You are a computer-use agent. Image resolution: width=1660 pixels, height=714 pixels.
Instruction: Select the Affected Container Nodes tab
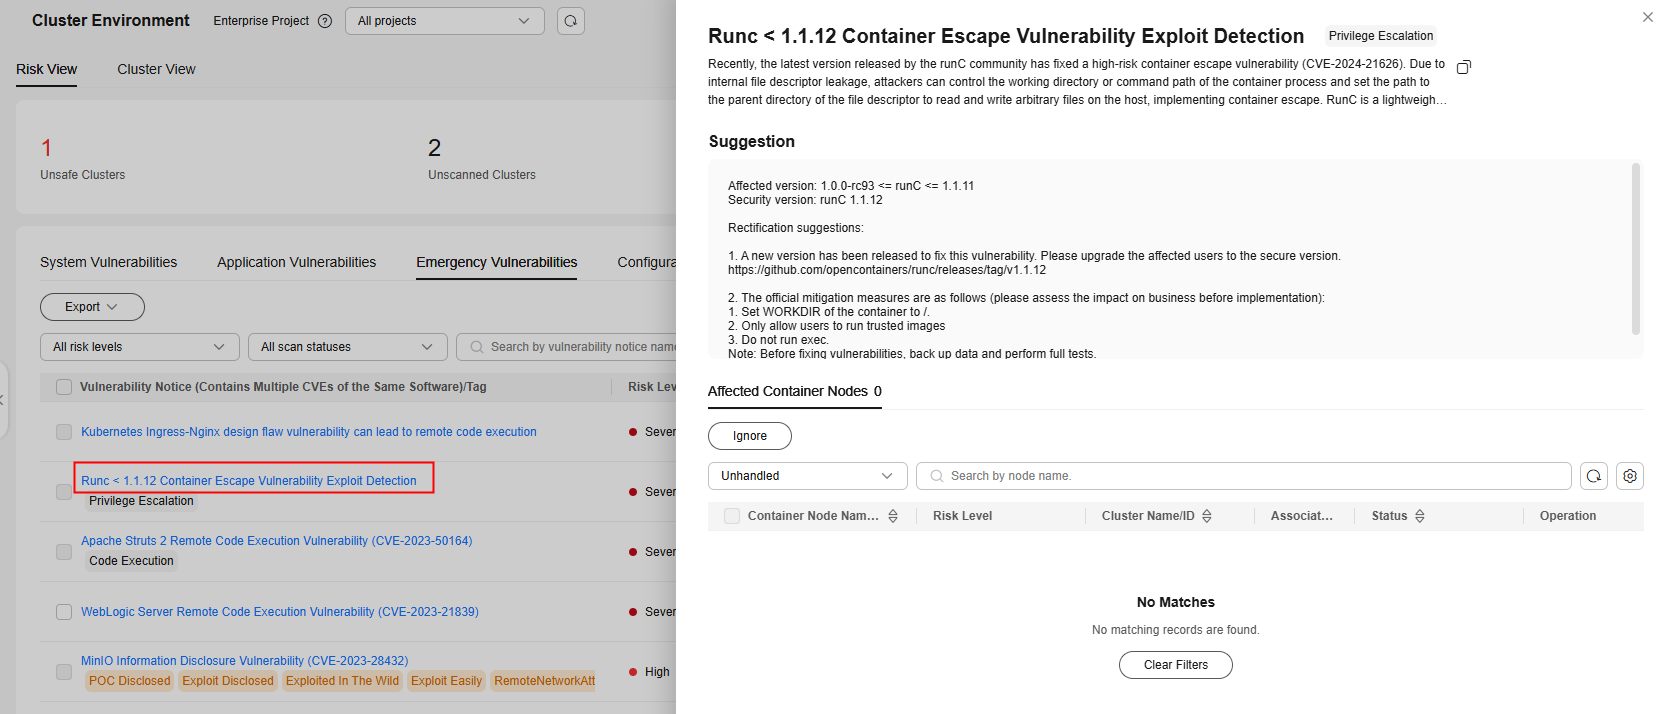tap(795, 391)
